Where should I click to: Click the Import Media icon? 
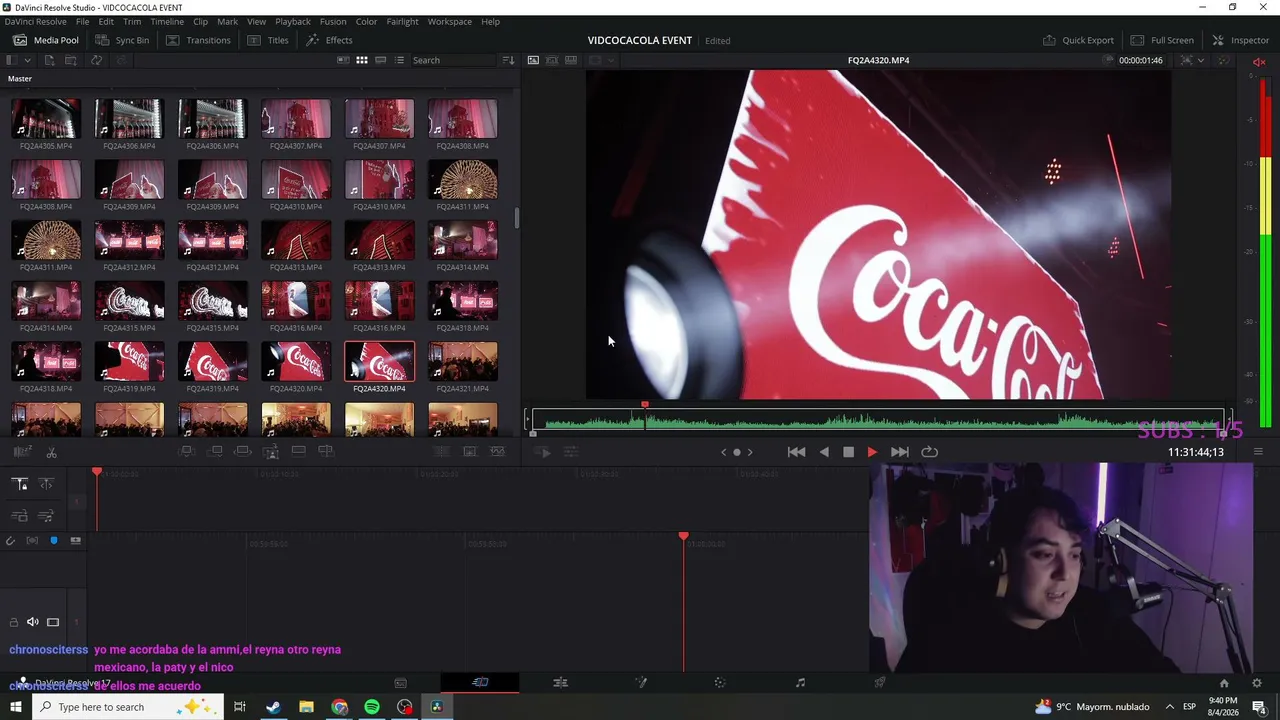[49, 60]
